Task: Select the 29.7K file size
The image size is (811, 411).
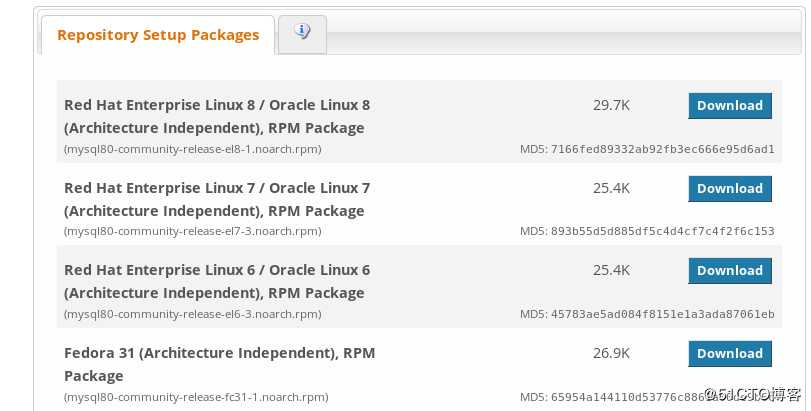Action: 611,105
